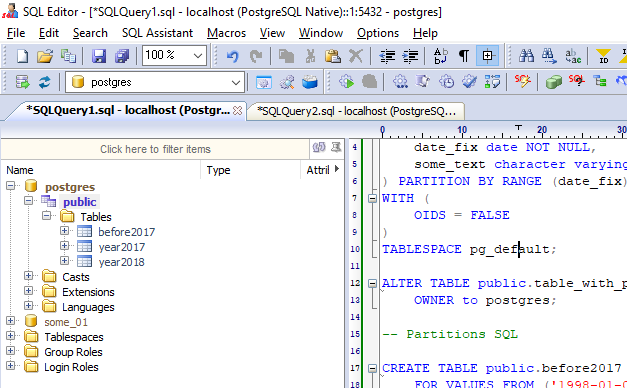The width and height of the screenshot is (627, 388).
Task: Expand the before2017 table
Action: [x=64, y=231]
